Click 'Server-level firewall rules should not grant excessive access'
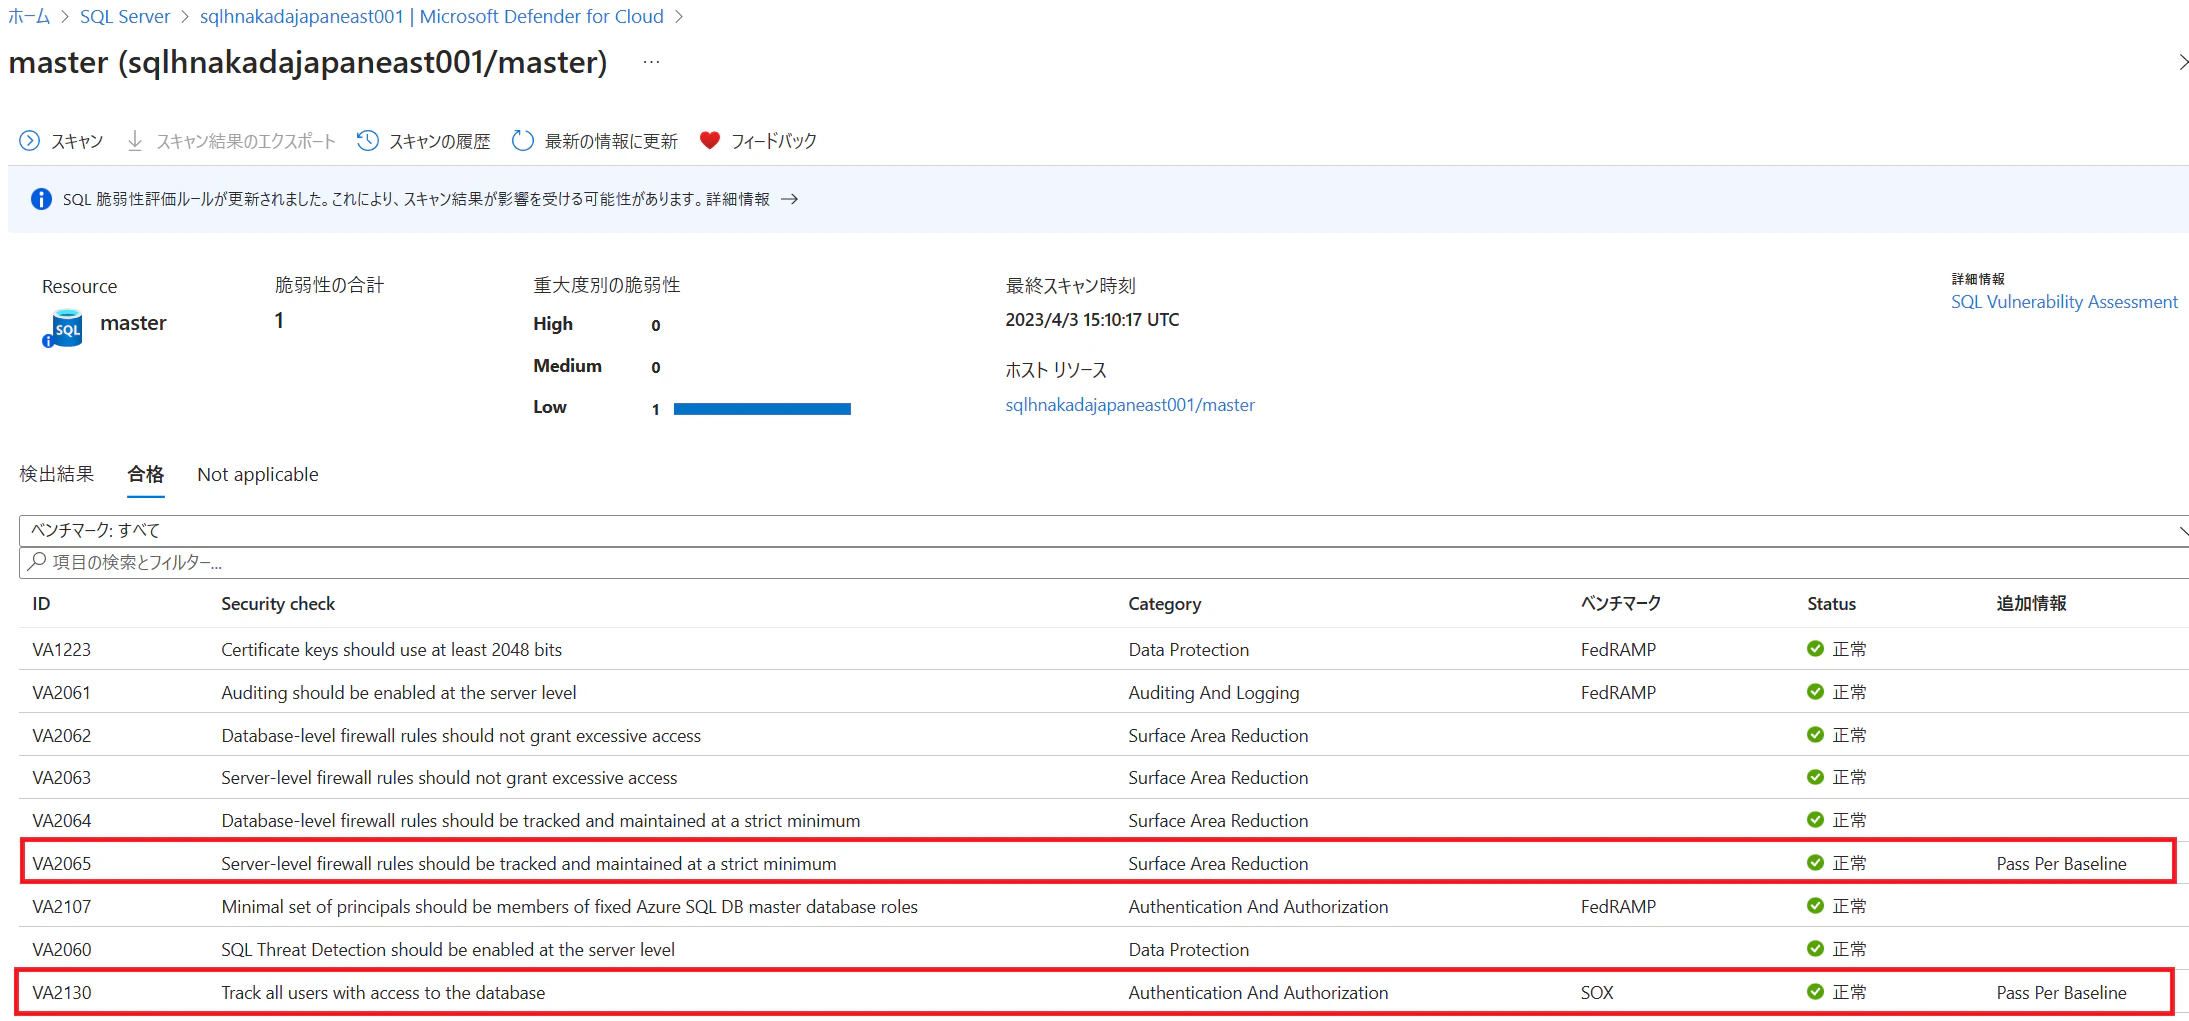Viewport: 2189px width, 1021px height. point(449,778)
